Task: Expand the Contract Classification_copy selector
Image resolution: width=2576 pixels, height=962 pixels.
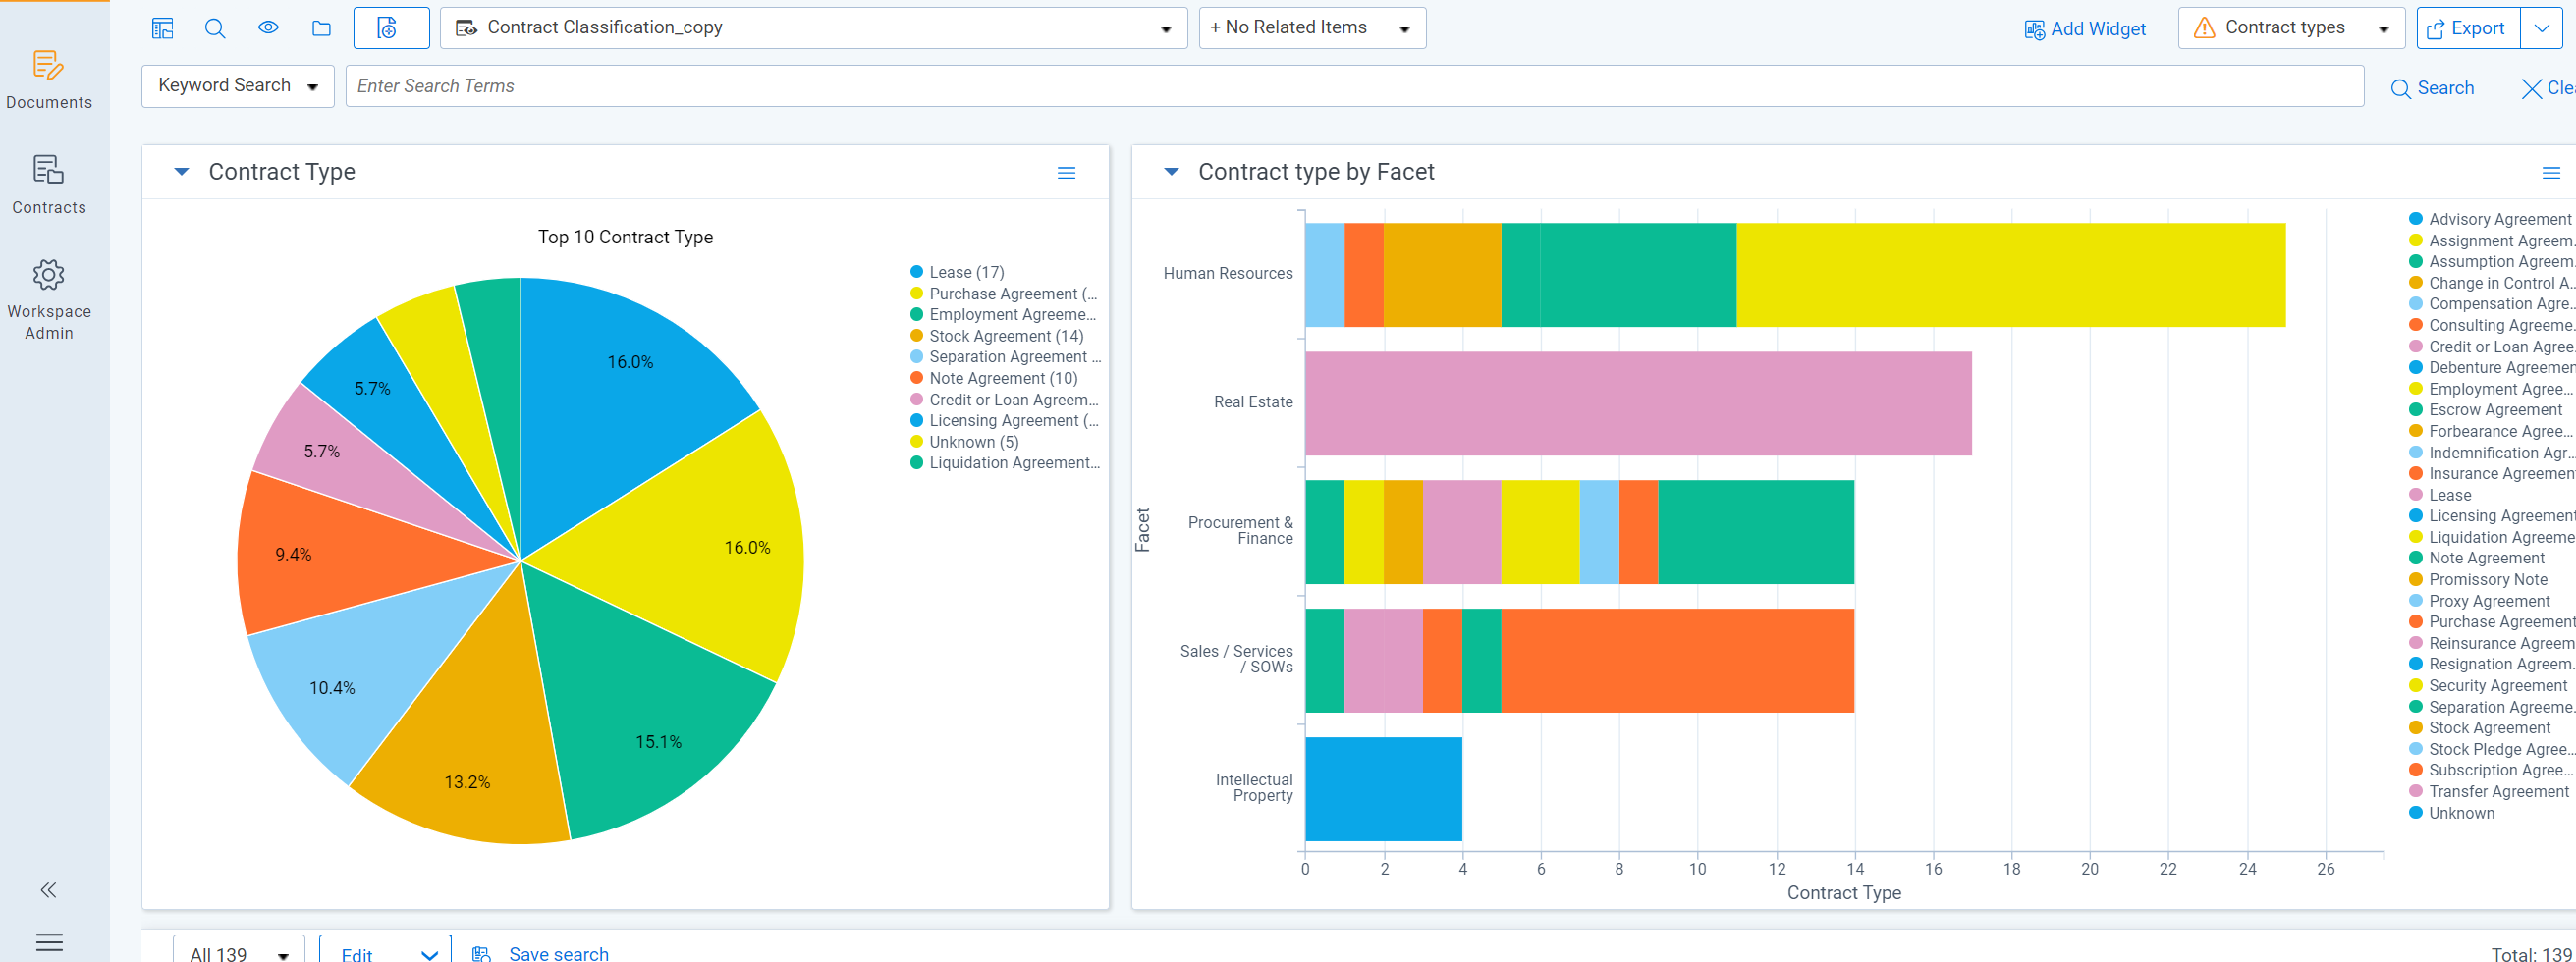Action: 813,28
